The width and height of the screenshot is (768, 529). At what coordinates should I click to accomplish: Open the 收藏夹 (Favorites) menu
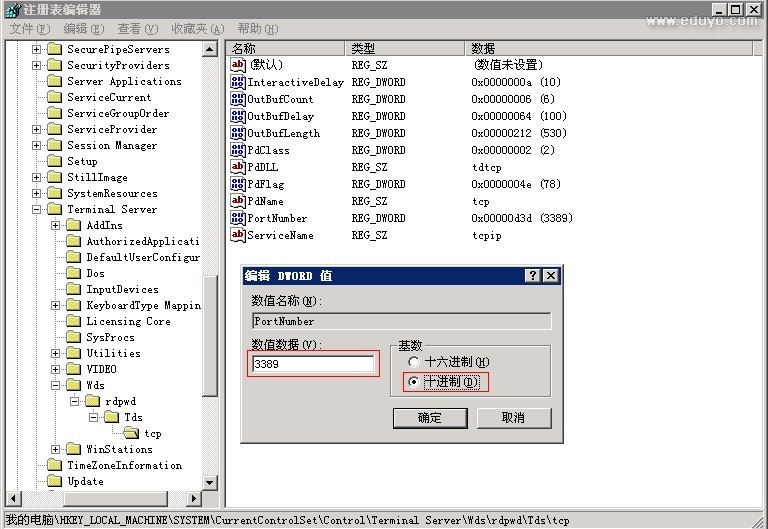197,29
